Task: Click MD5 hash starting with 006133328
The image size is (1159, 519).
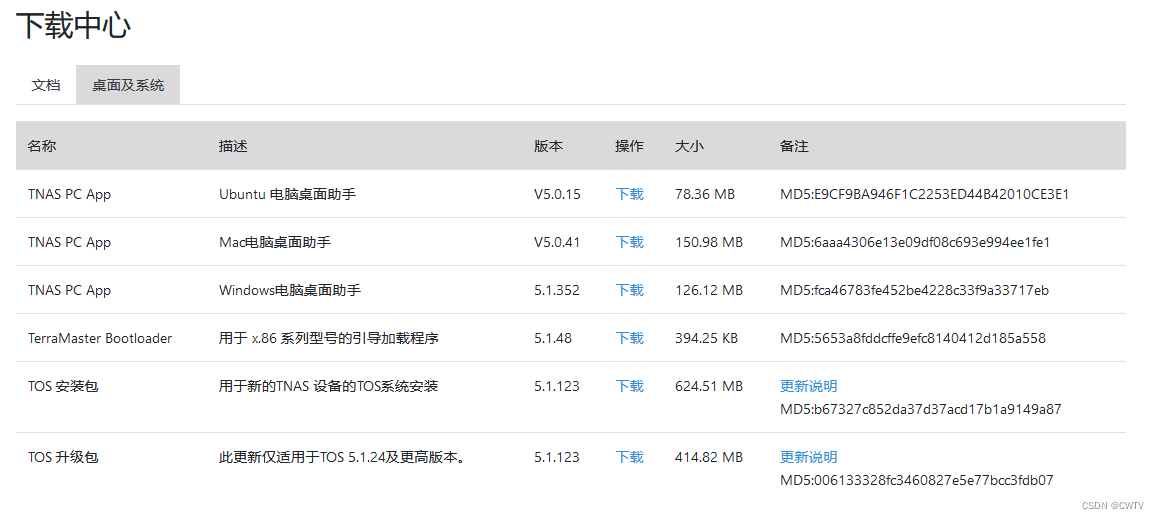Action: point(917,481)
